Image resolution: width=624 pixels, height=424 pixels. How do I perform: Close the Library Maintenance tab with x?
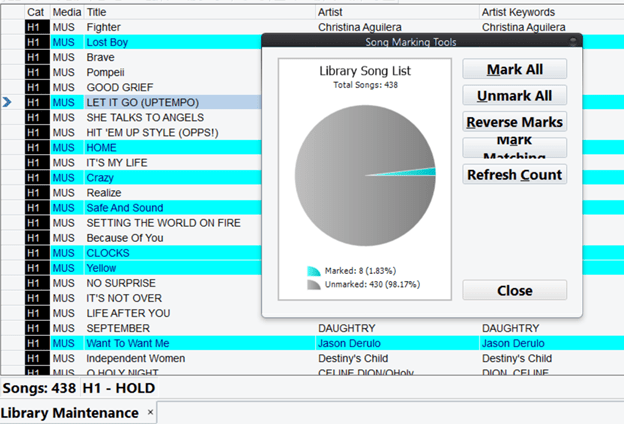[150, 412]
